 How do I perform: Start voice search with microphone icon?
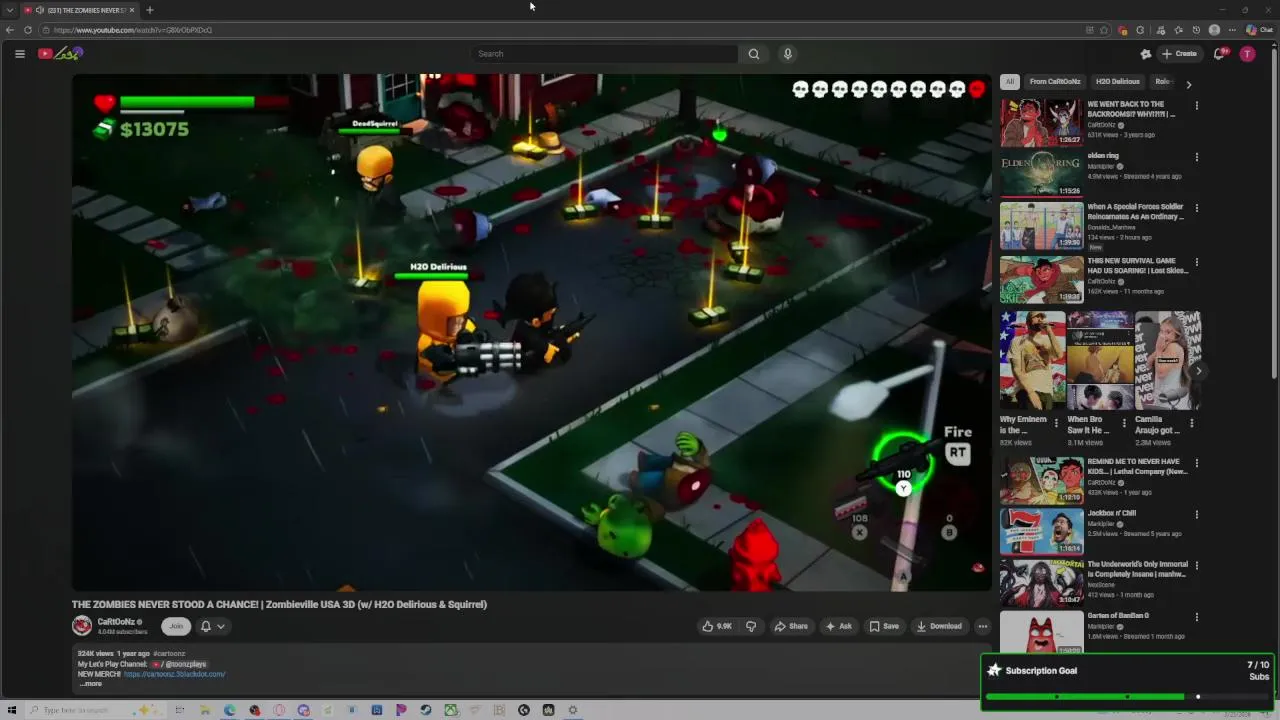[x=788, y=54]
